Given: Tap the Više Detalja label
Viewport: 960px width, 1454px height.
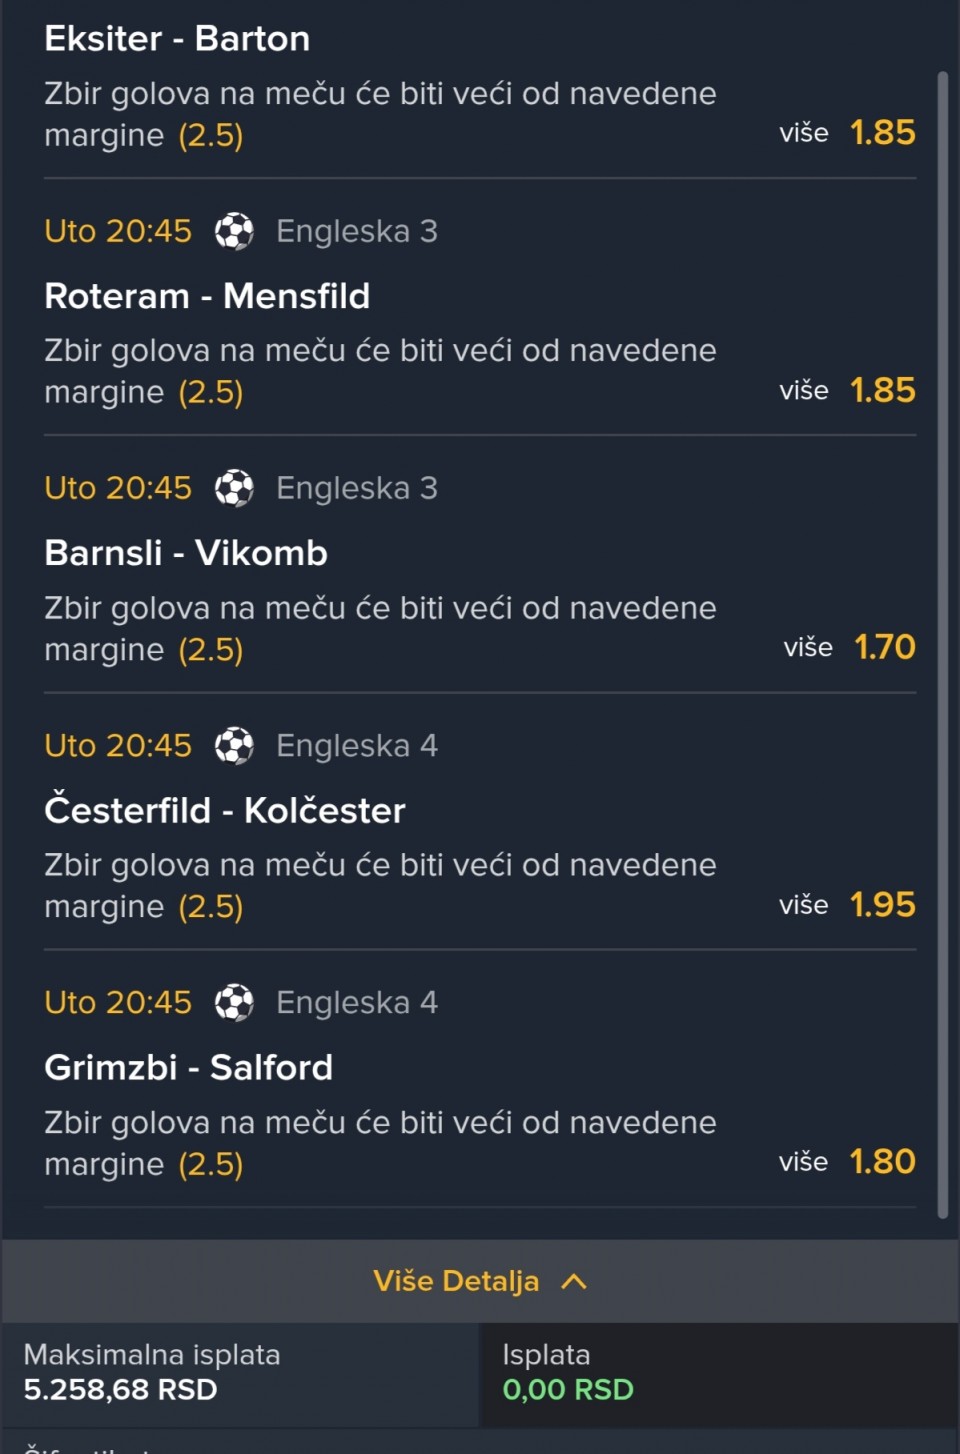Looking at the screenshot, I should pos(456,1281).
